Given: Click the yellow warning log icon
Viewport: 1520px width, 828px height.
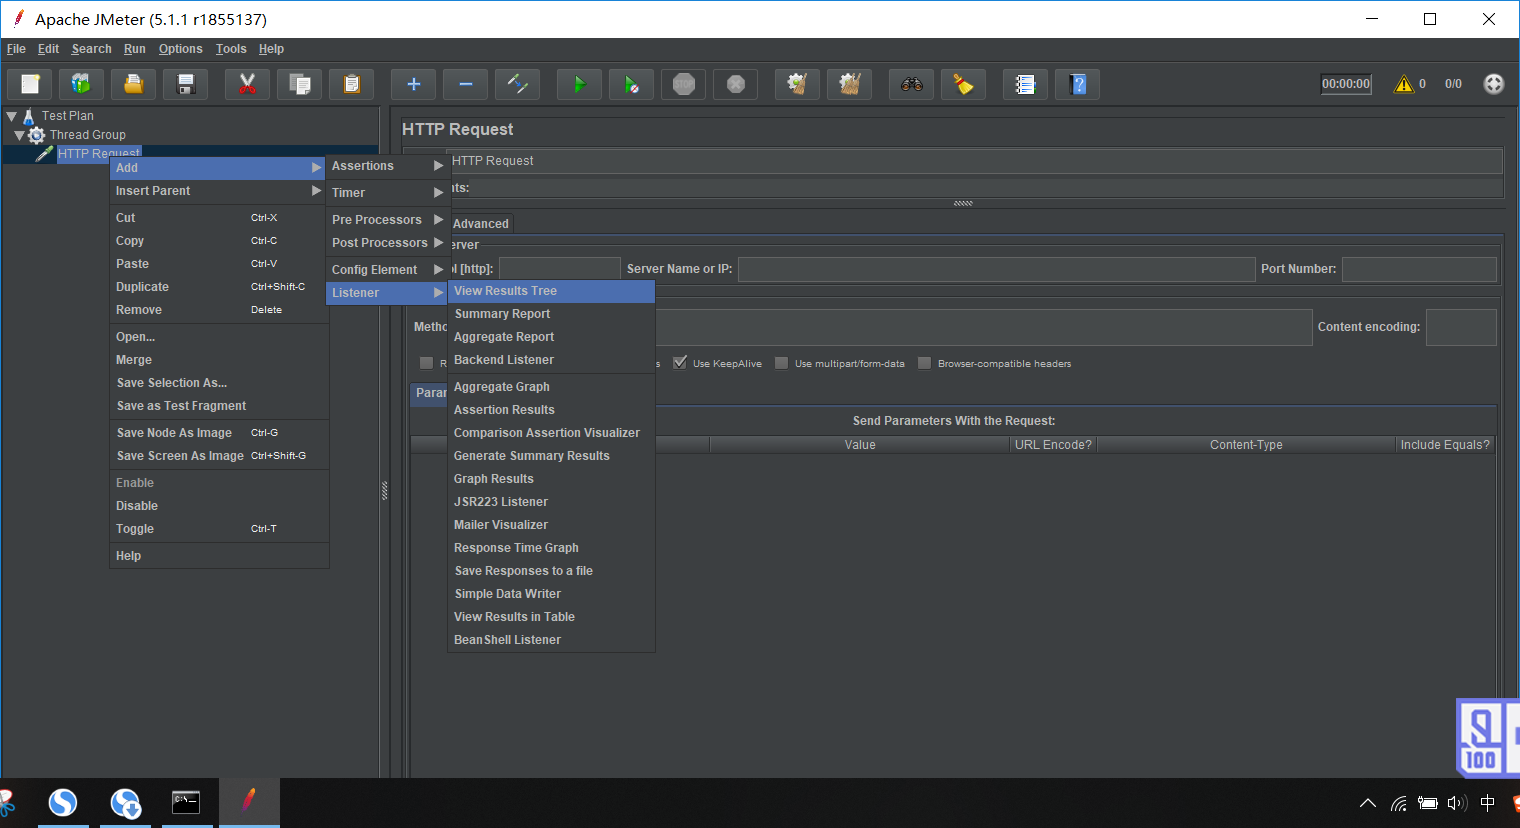Looking at the screenshot, I should 1404,84.
